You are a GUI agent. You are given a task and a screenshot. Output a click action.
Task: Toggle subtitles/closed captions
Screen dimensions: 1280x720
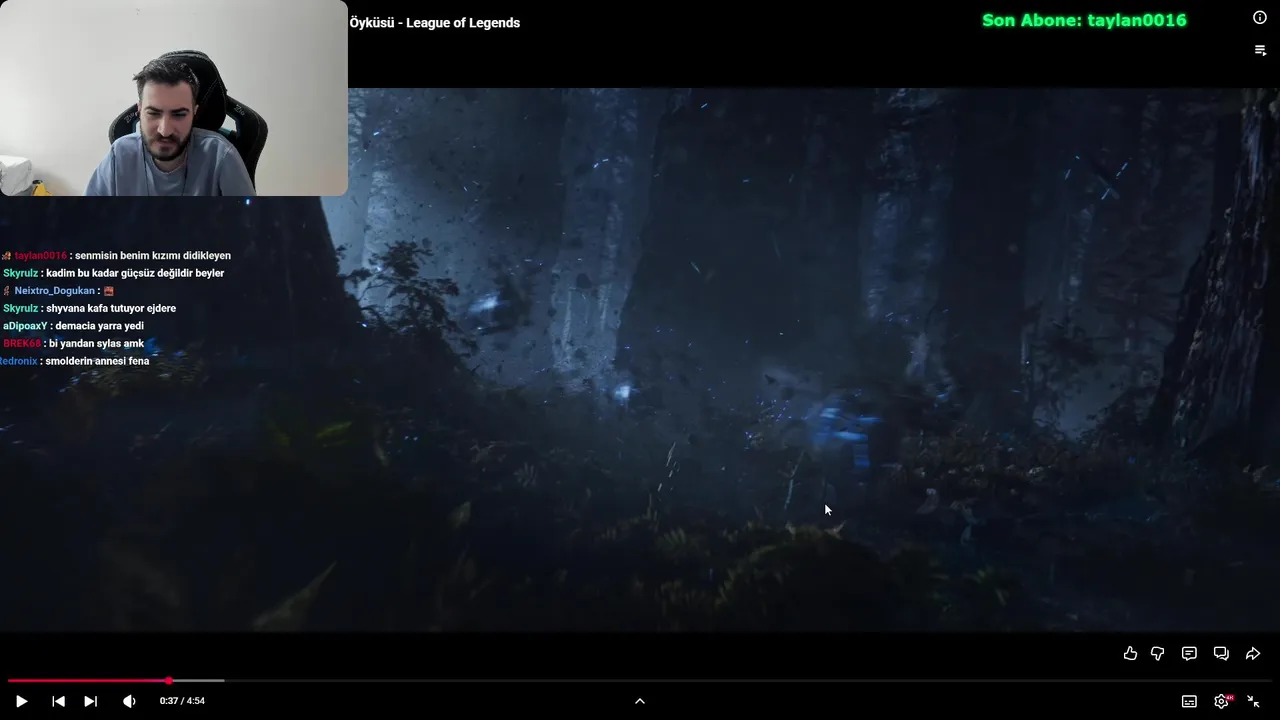coord(1189,701)
